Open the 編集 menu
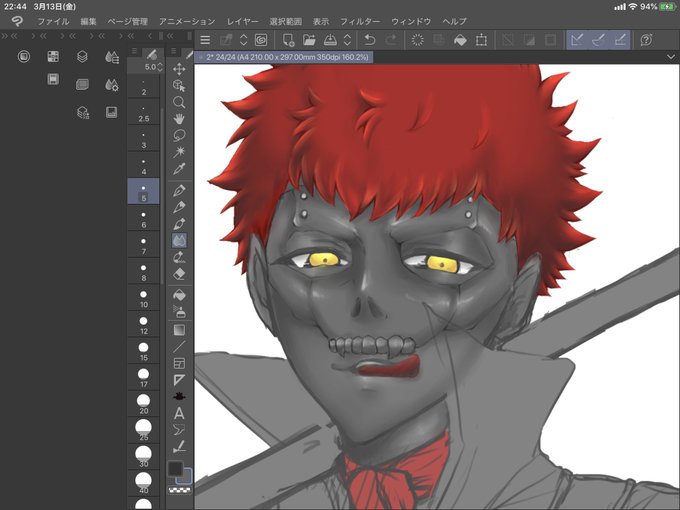This screenshot has width=680, height=510. click(88, 21)
